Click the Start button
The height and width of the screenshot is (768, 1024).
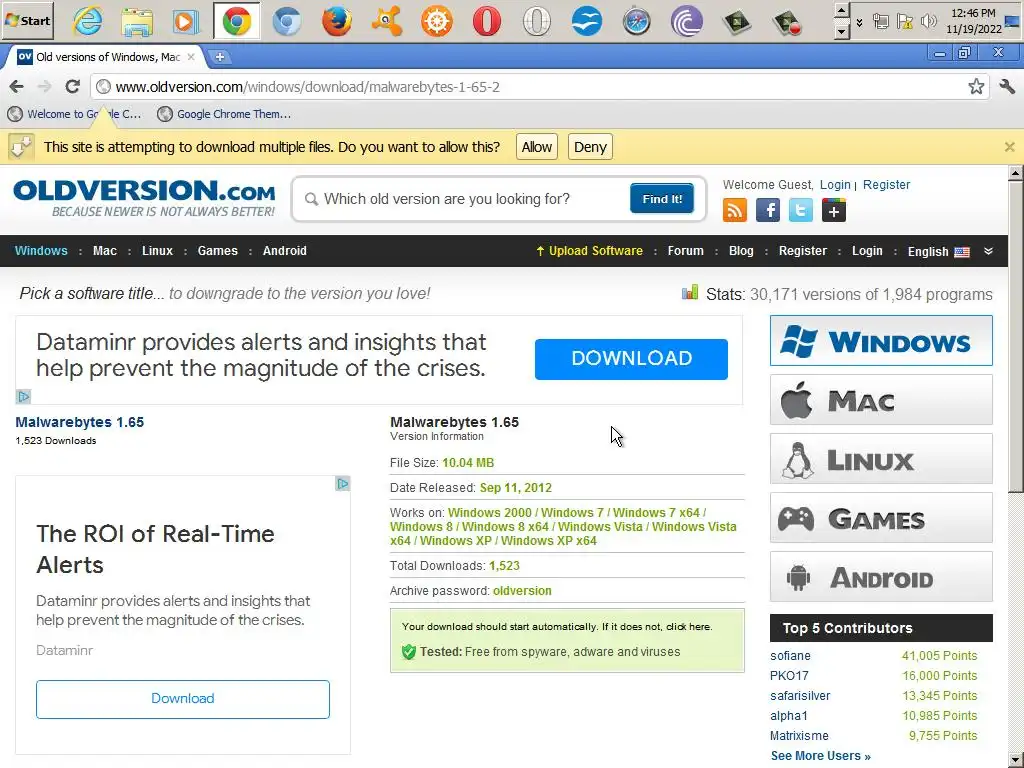click(27, 21)
